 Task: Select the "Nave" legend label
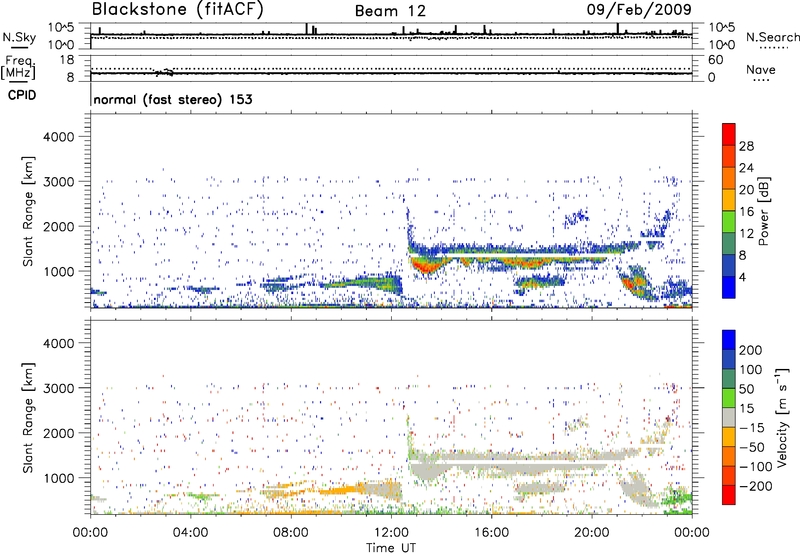(x=761, y=70)
